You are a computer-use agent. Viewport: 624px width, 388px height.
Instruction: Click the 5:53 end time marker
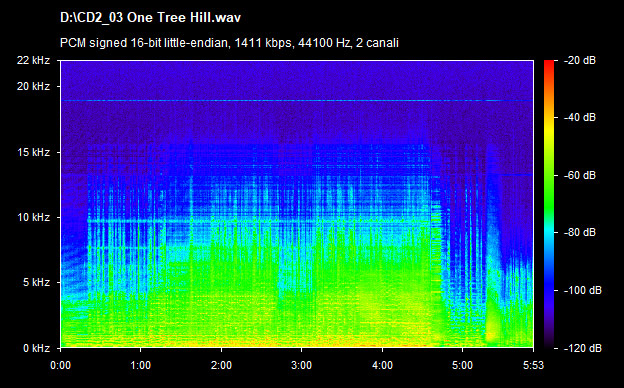click(x=533, y=365)
